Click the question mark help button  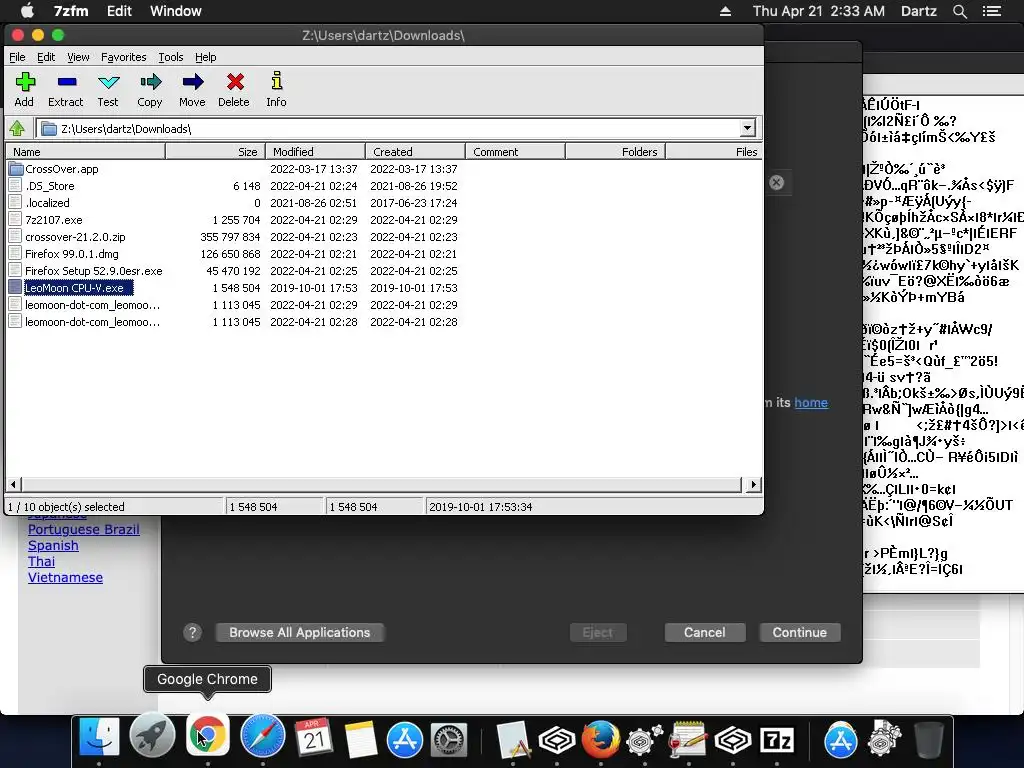coord(192,632)
